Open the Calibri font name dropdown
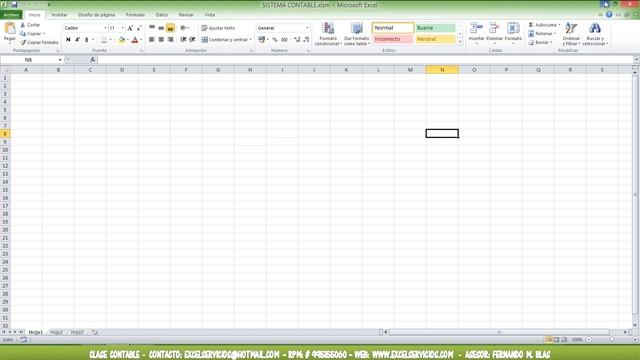Screen dimensions: 640x360 pos(105,28)
